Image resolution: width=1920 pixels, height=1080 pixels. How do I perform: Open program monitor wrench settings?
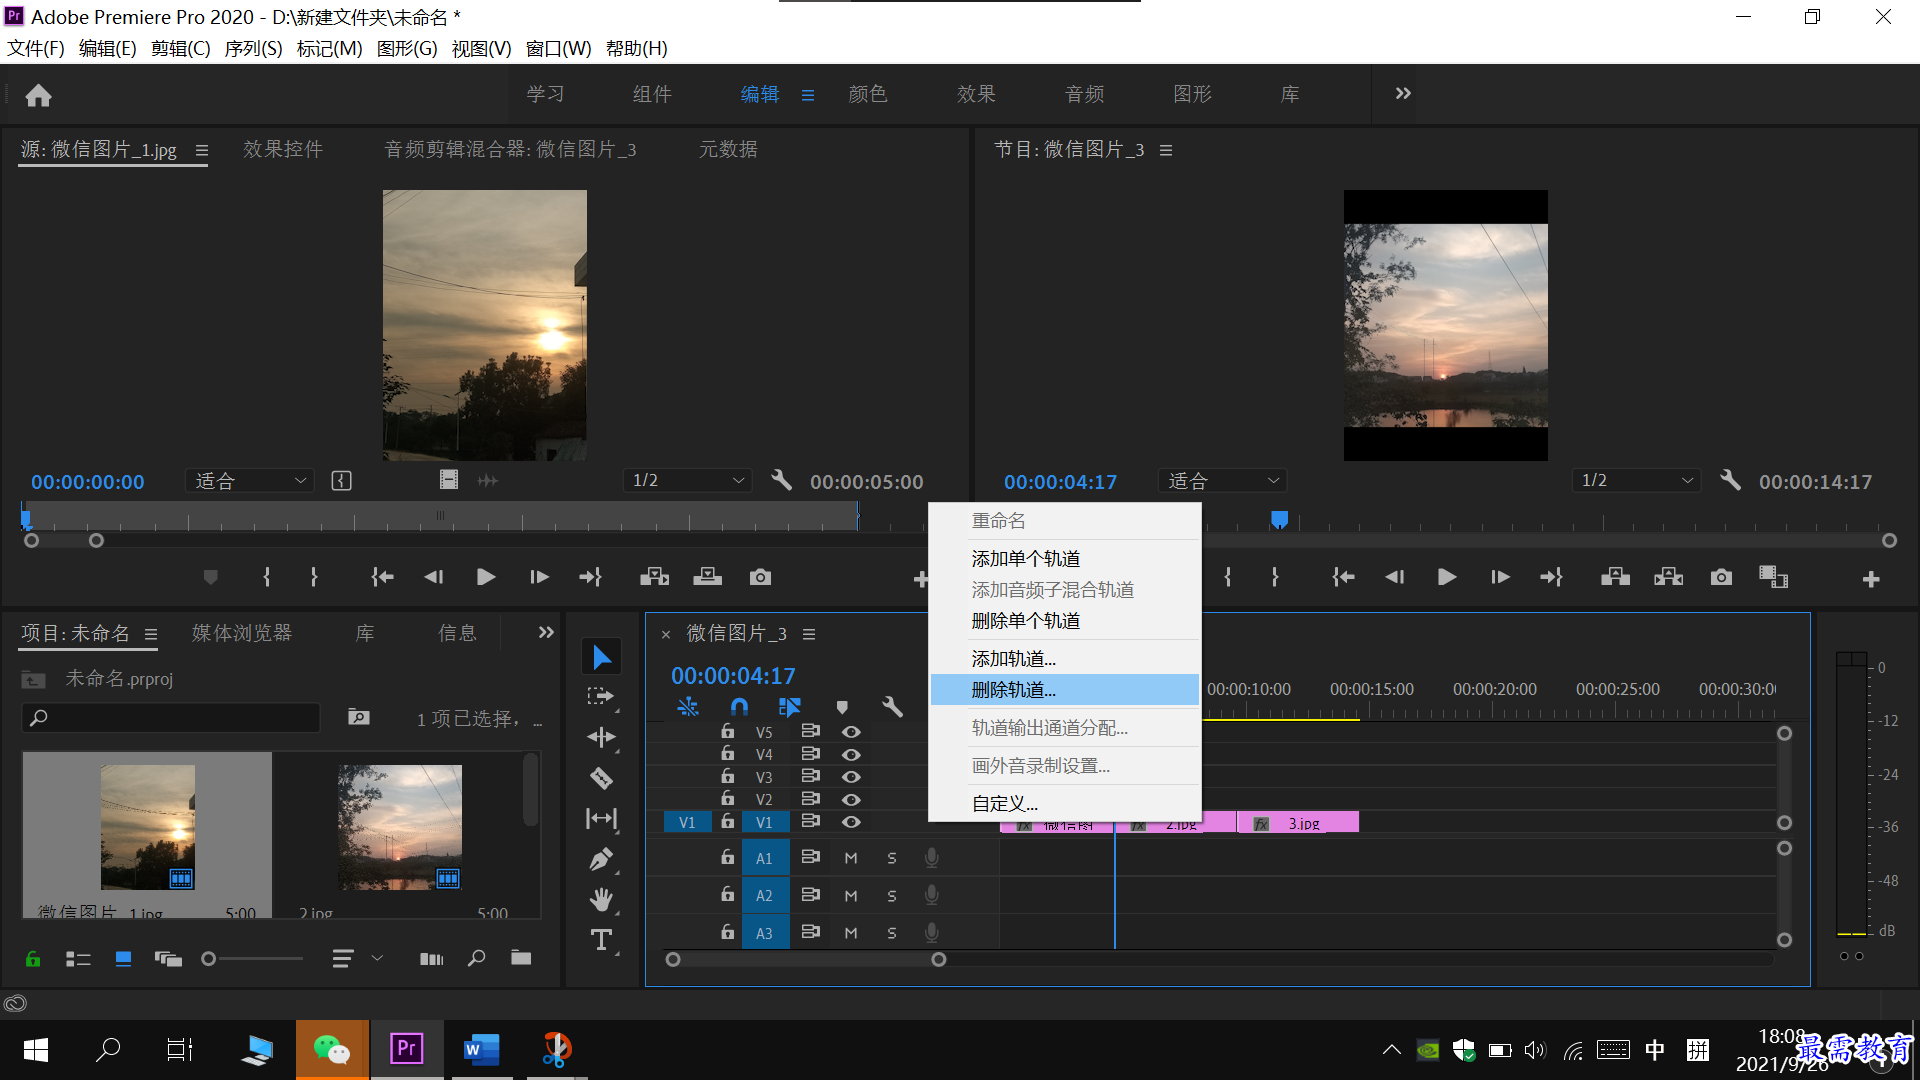point(1730,481)
